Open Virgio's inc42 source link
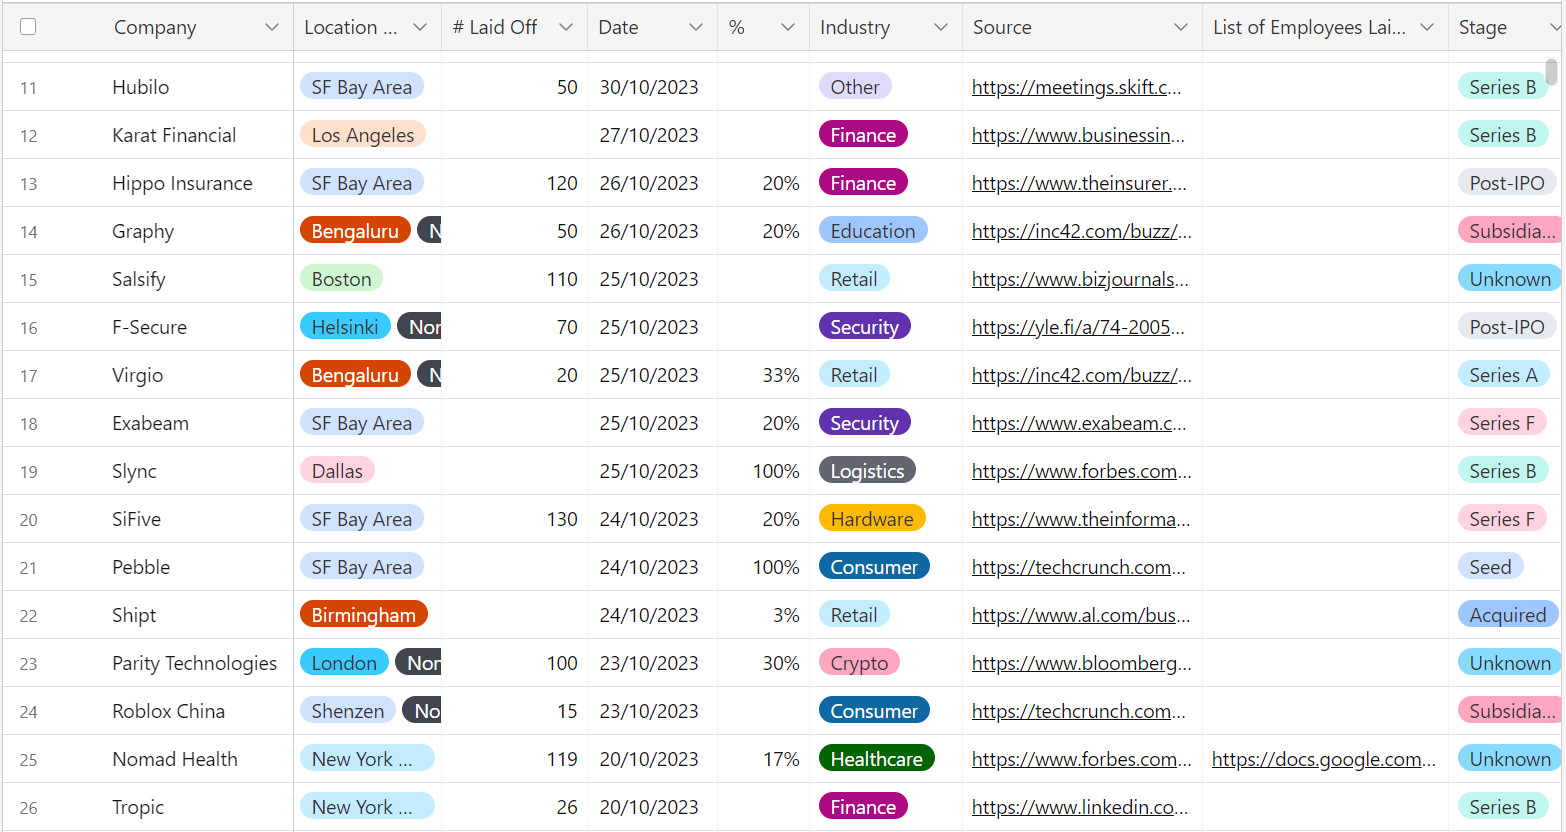Screen dimensions: 1566x832 [x=1082, y=375]
